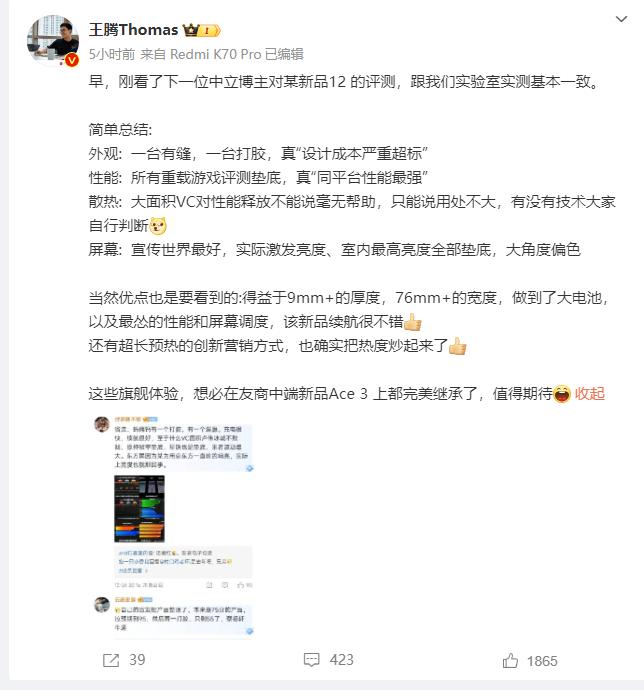Open the attached review screenshot image
Viewport: 644px width, 690px height.
coord(173,527)
